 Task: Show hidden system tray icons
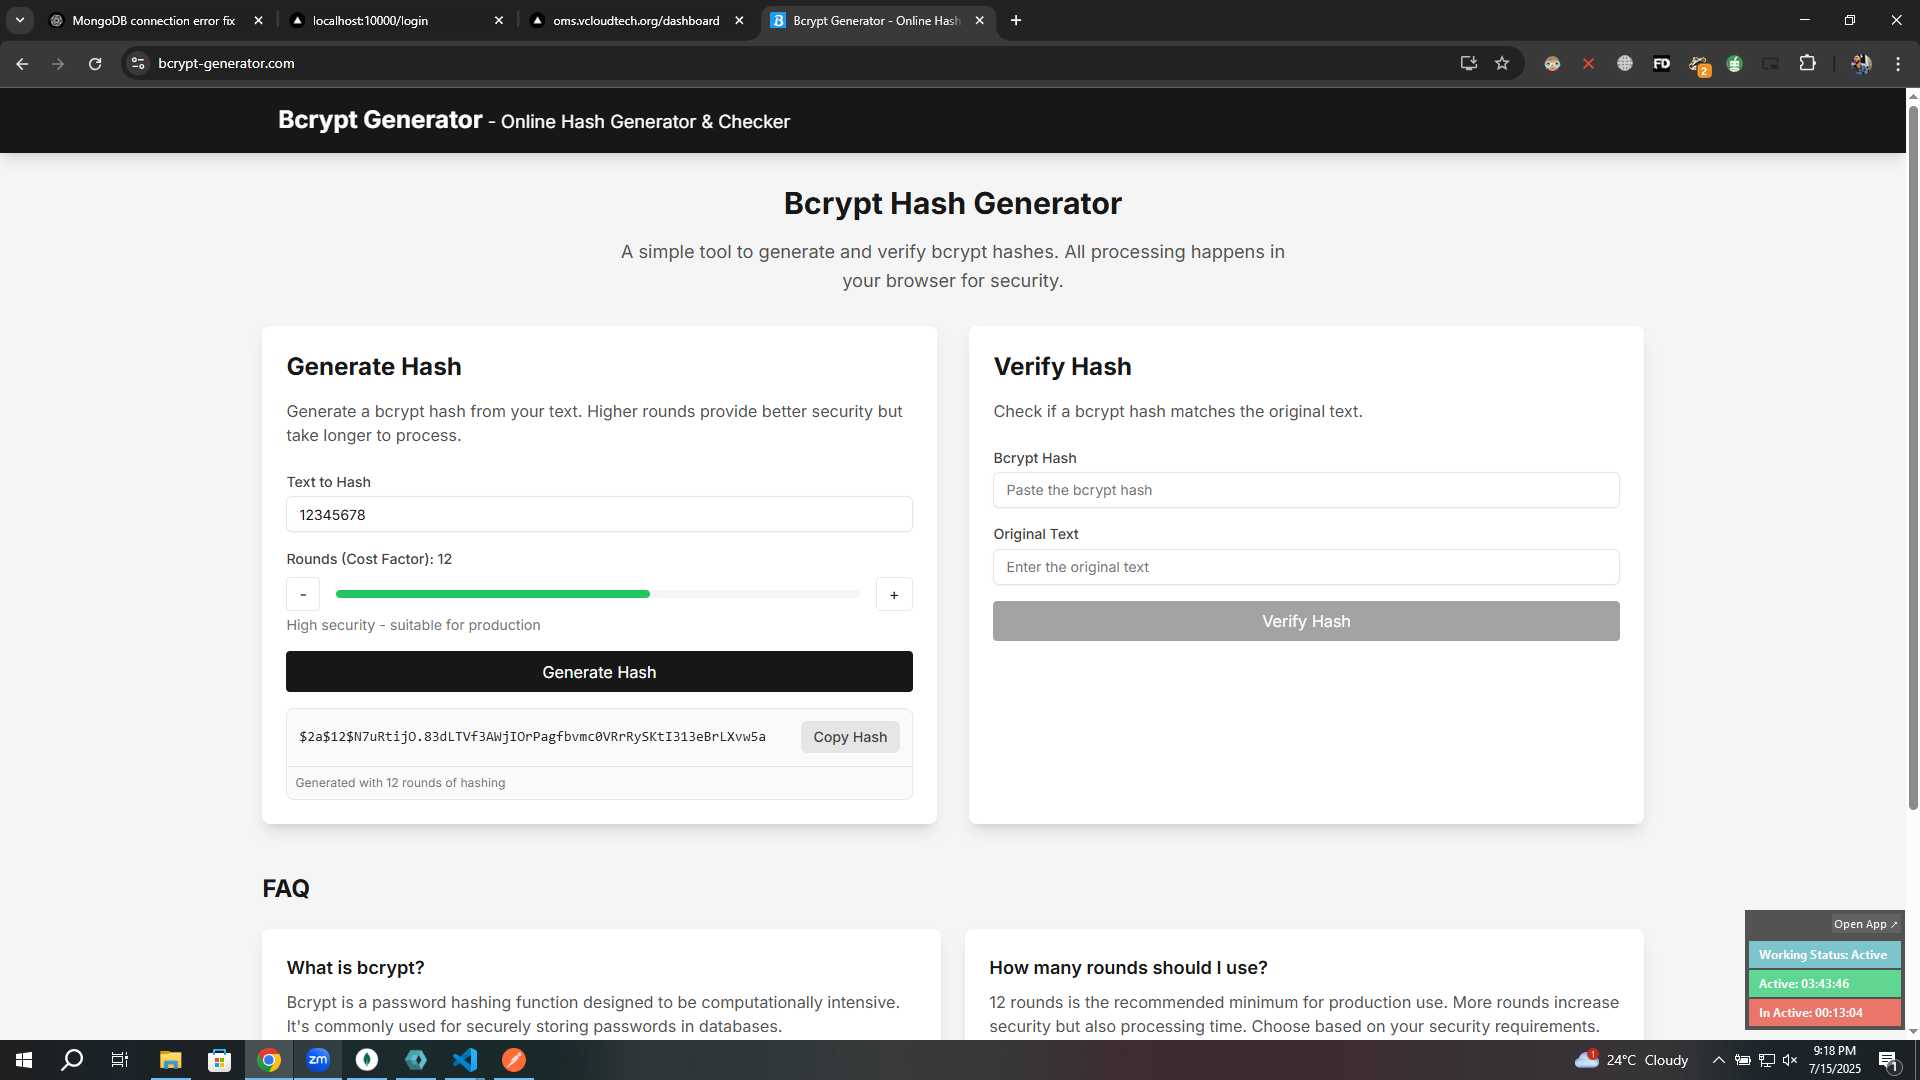click(1718, 1060)
